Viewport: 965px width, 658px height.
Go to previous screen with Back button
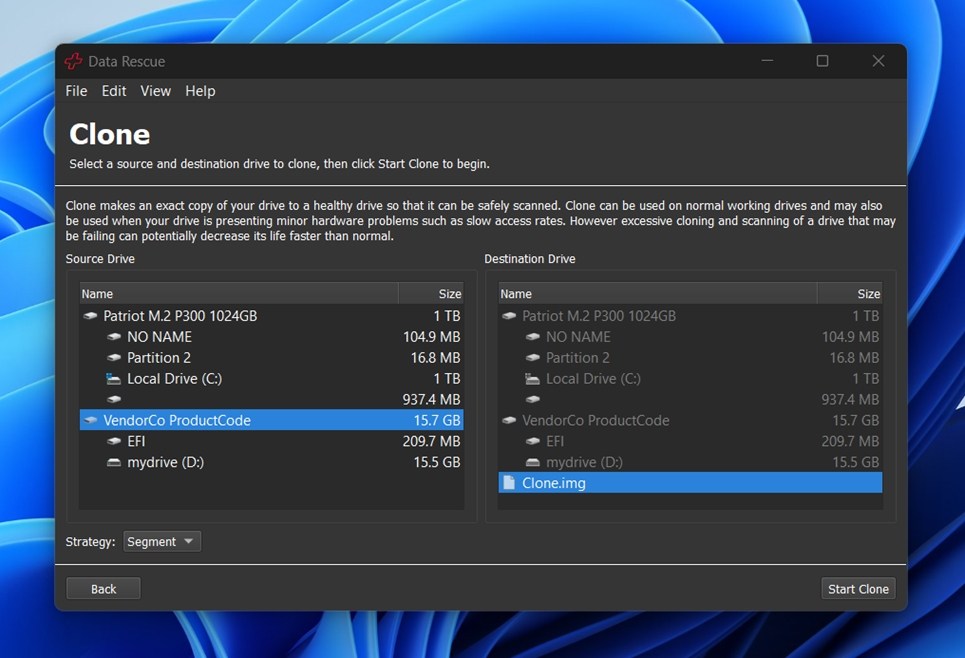[x=103, y=589]
